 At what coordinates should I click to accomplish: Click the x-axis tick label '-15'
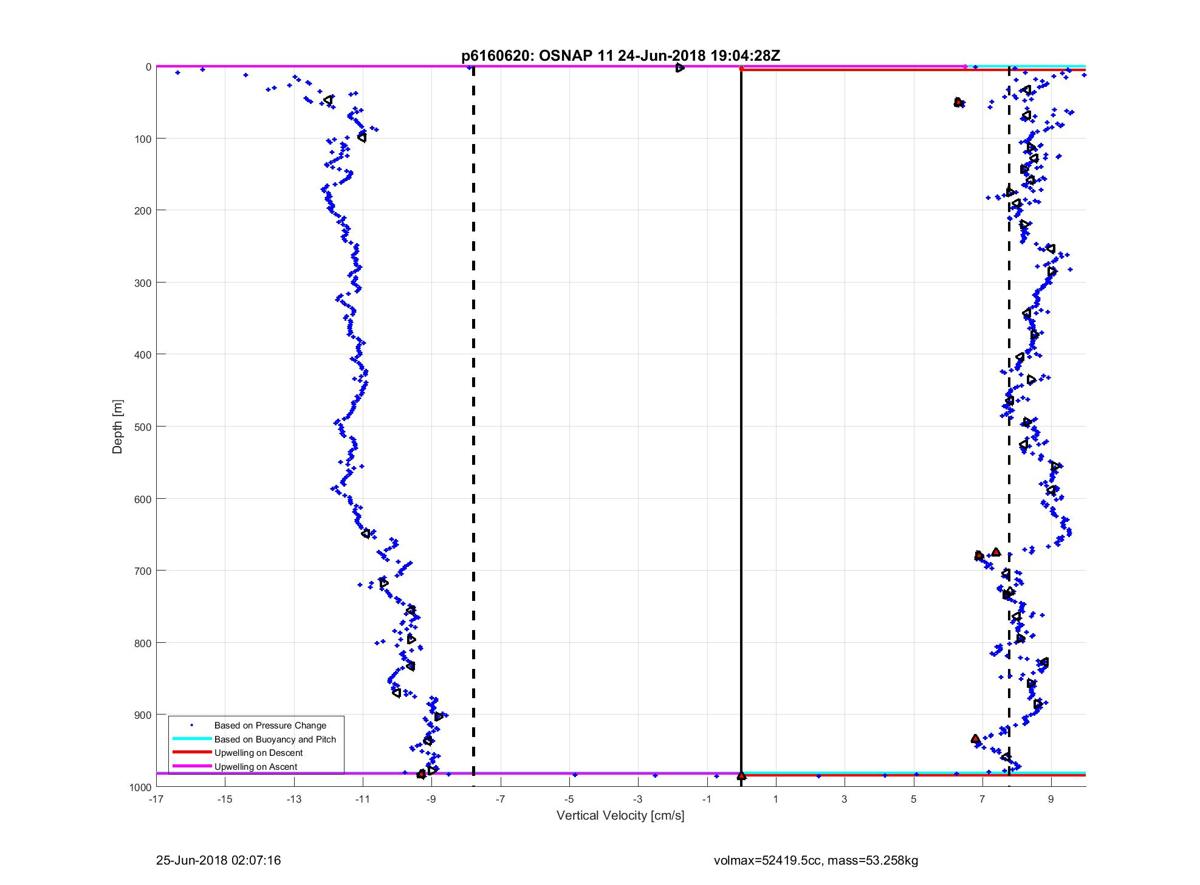(225, 800)
